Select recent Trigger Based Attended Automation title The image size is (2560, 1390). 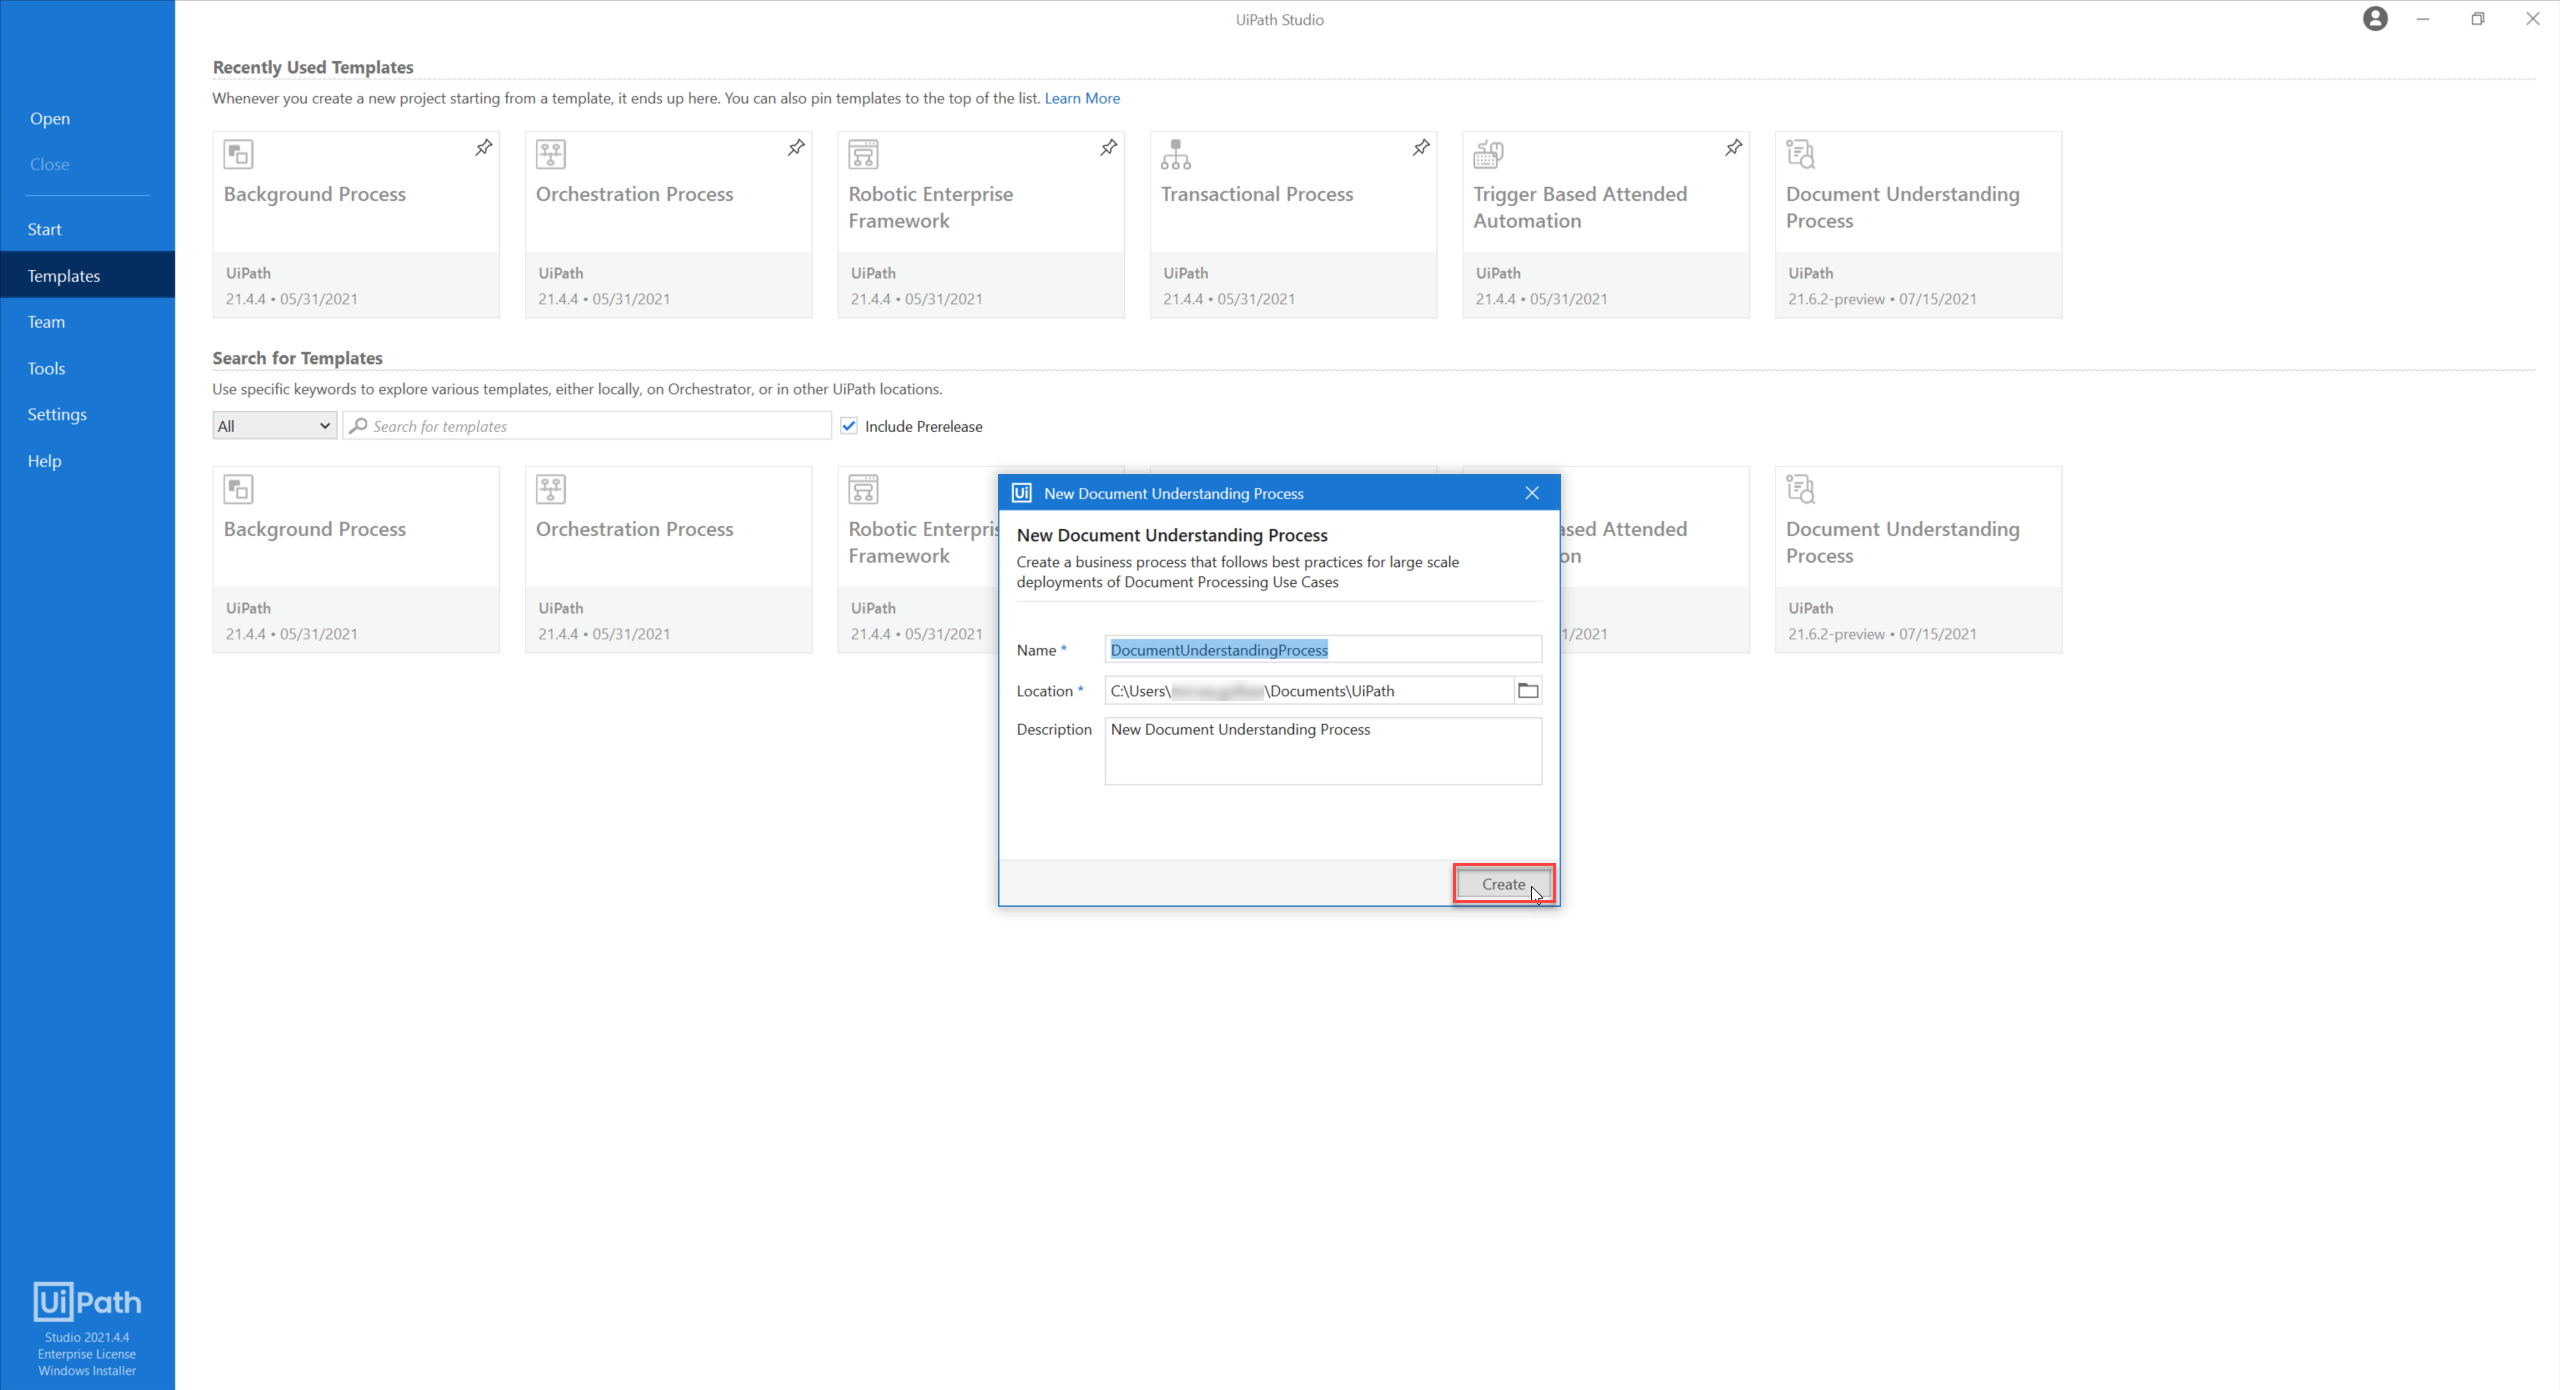(x=1580, y=207)
